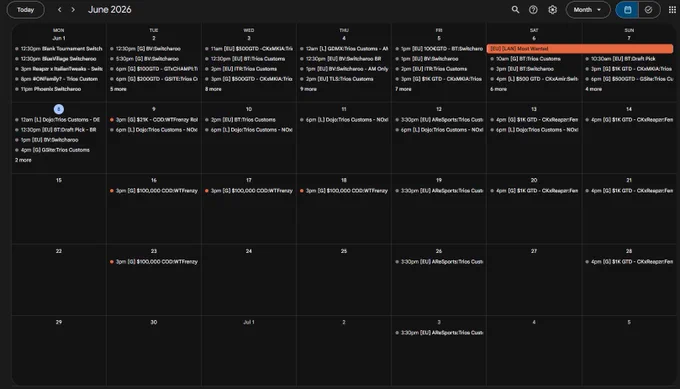Open 6pm $500GTD GSite event on June 7
The image size is (680, 389).
pos(629,79)
